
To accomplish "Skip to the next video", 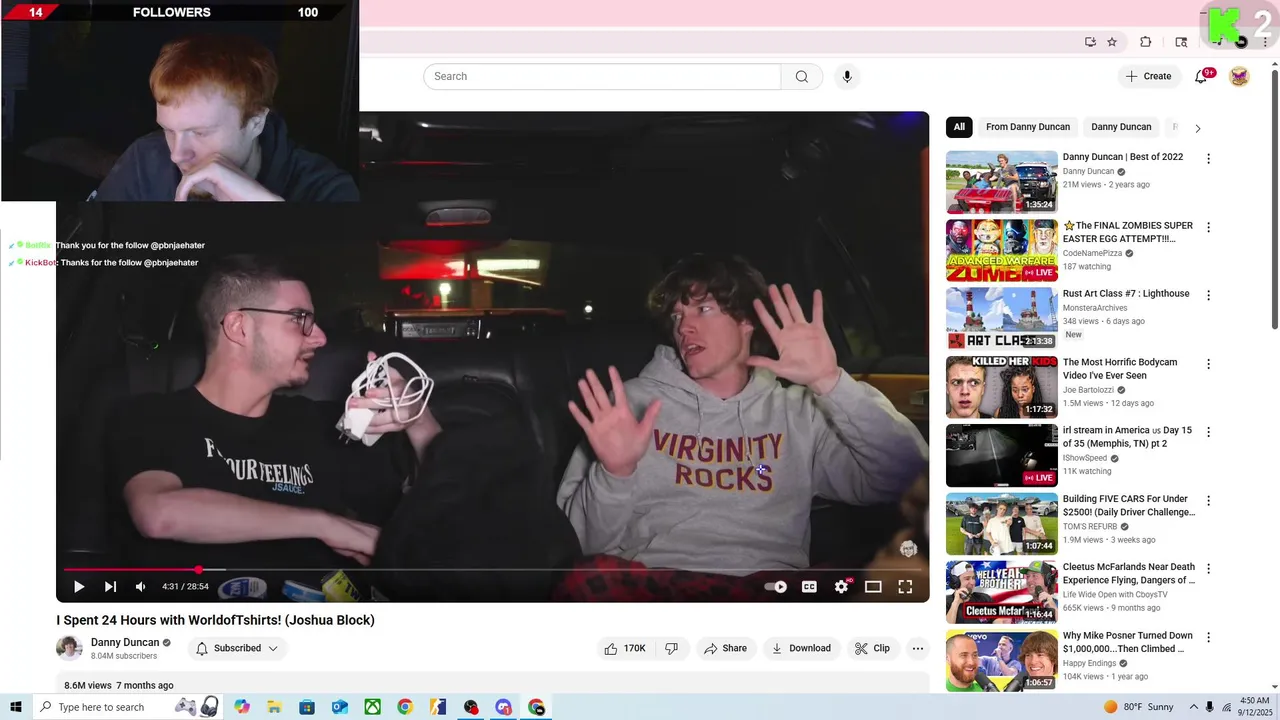I will pyautogui.click(x=110, y=587).
